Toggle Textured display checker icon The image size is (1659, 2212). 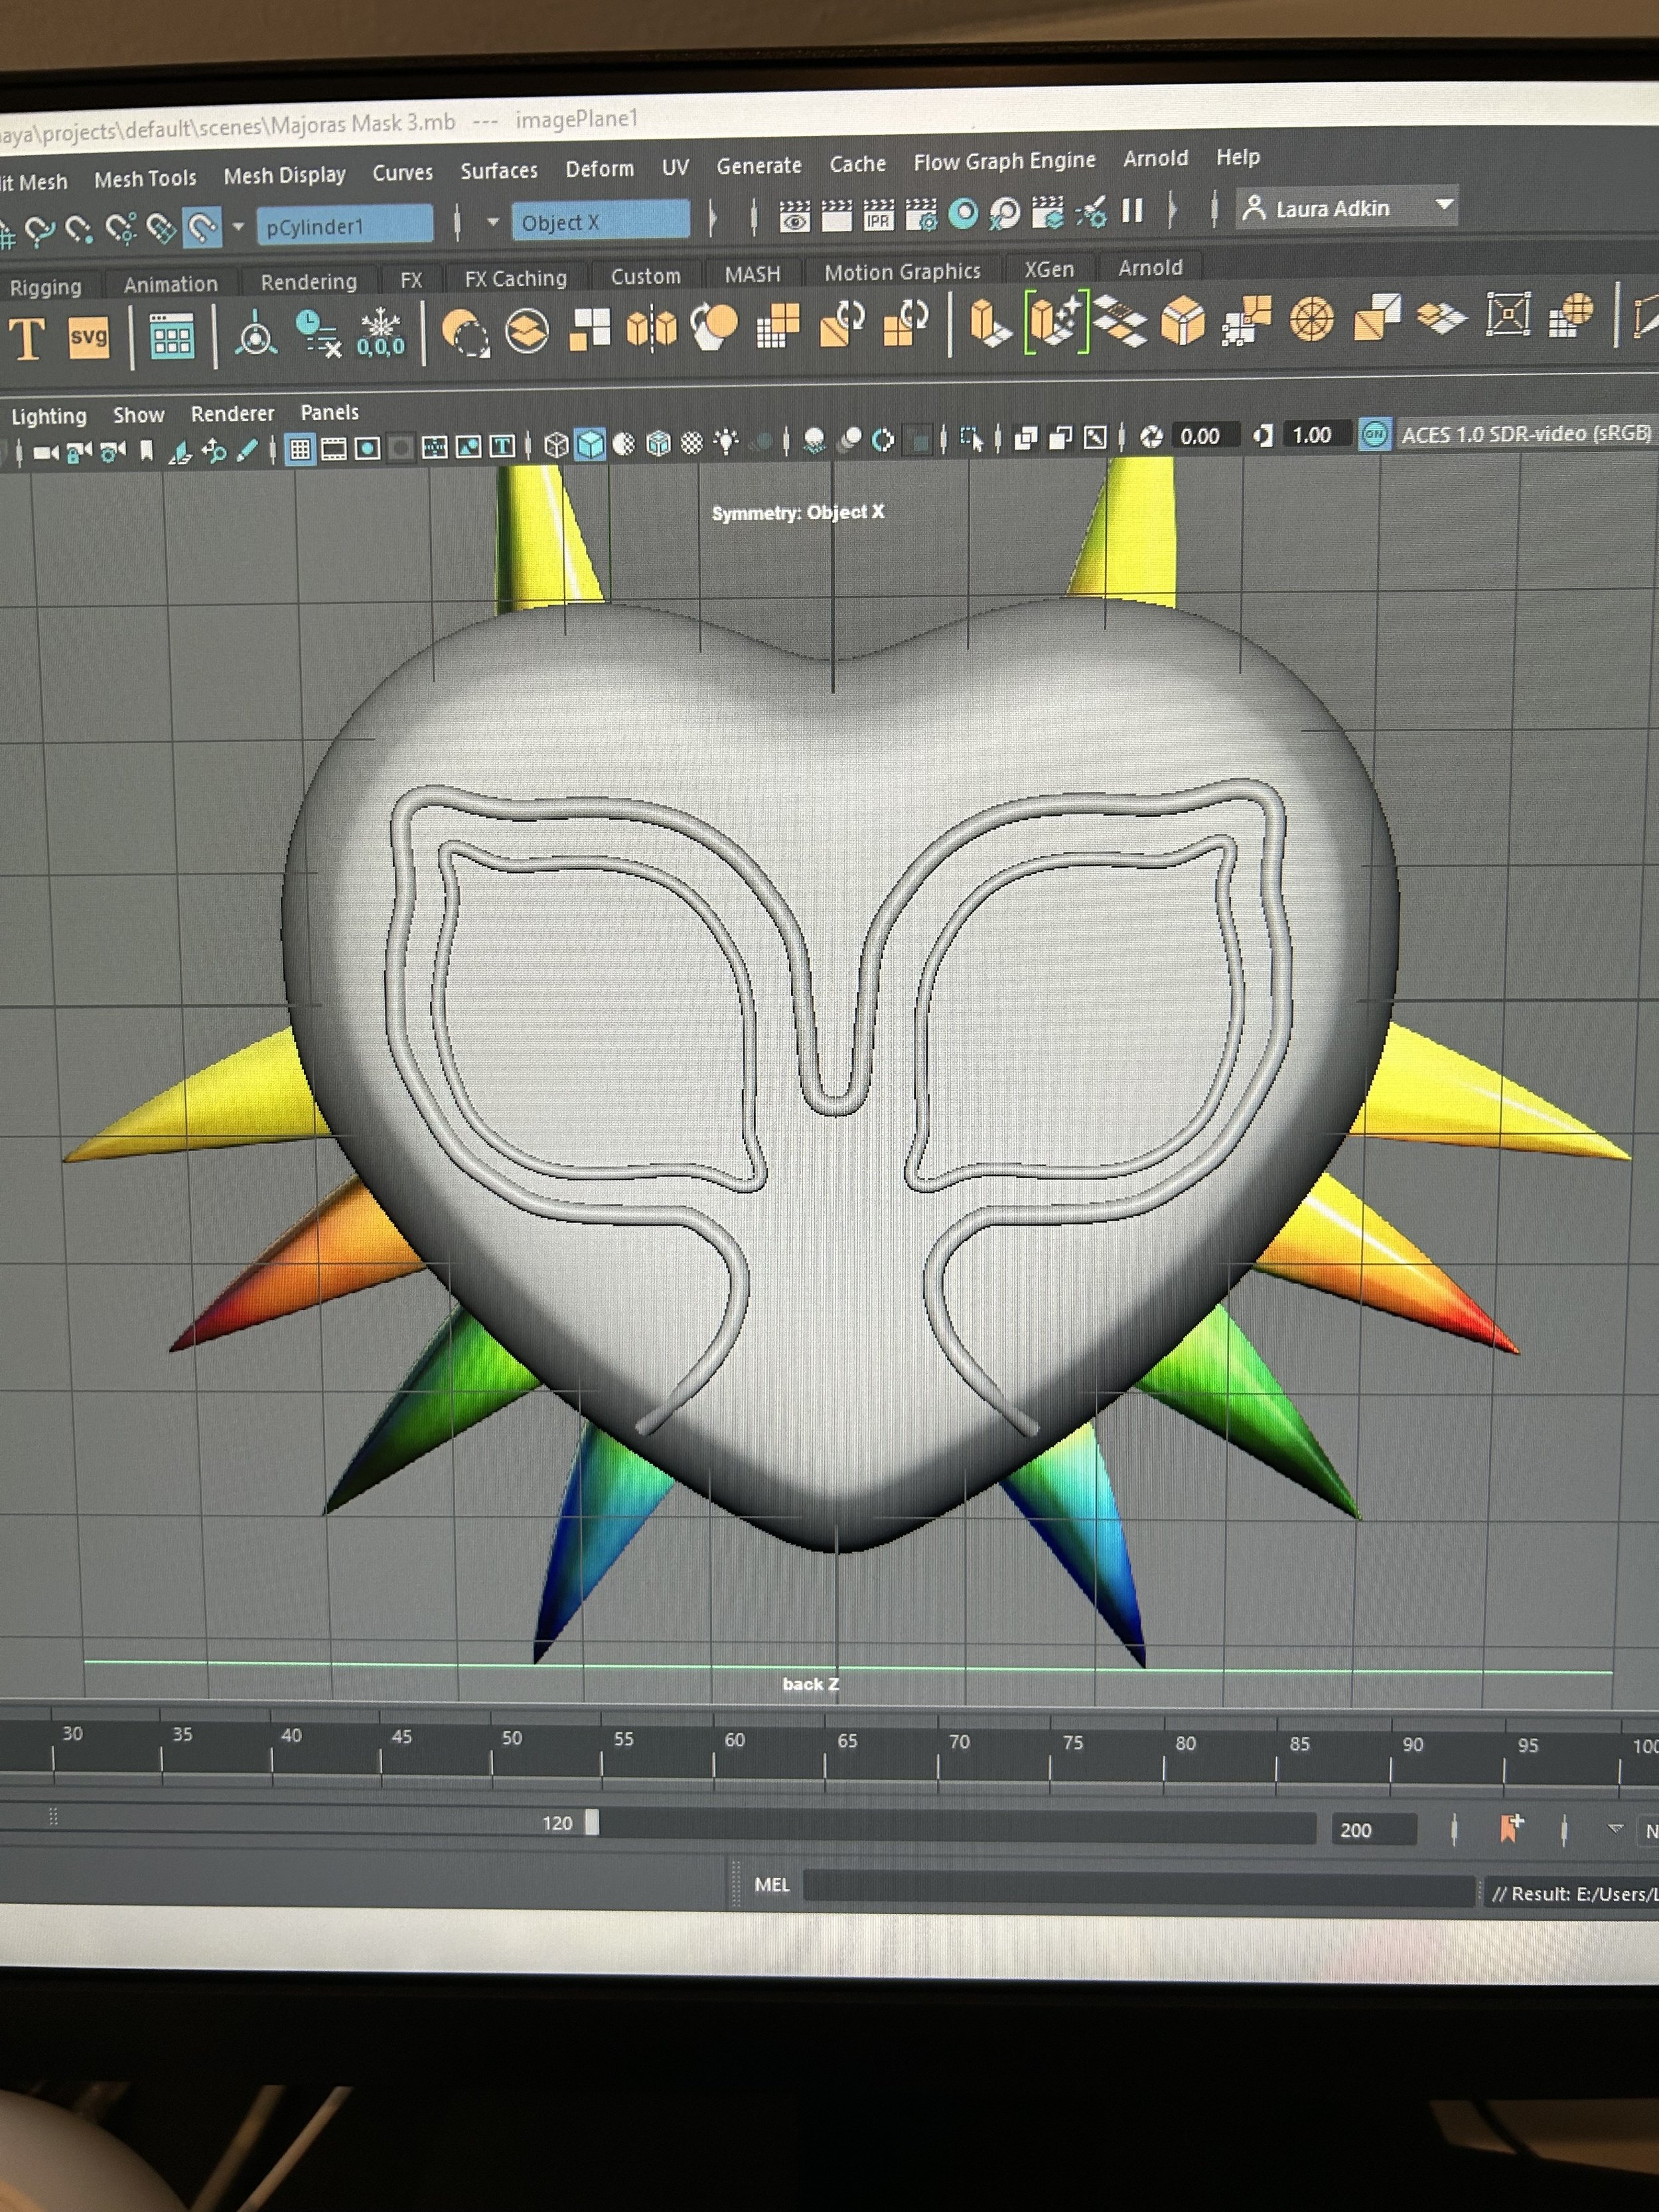(x=691, y=443)
